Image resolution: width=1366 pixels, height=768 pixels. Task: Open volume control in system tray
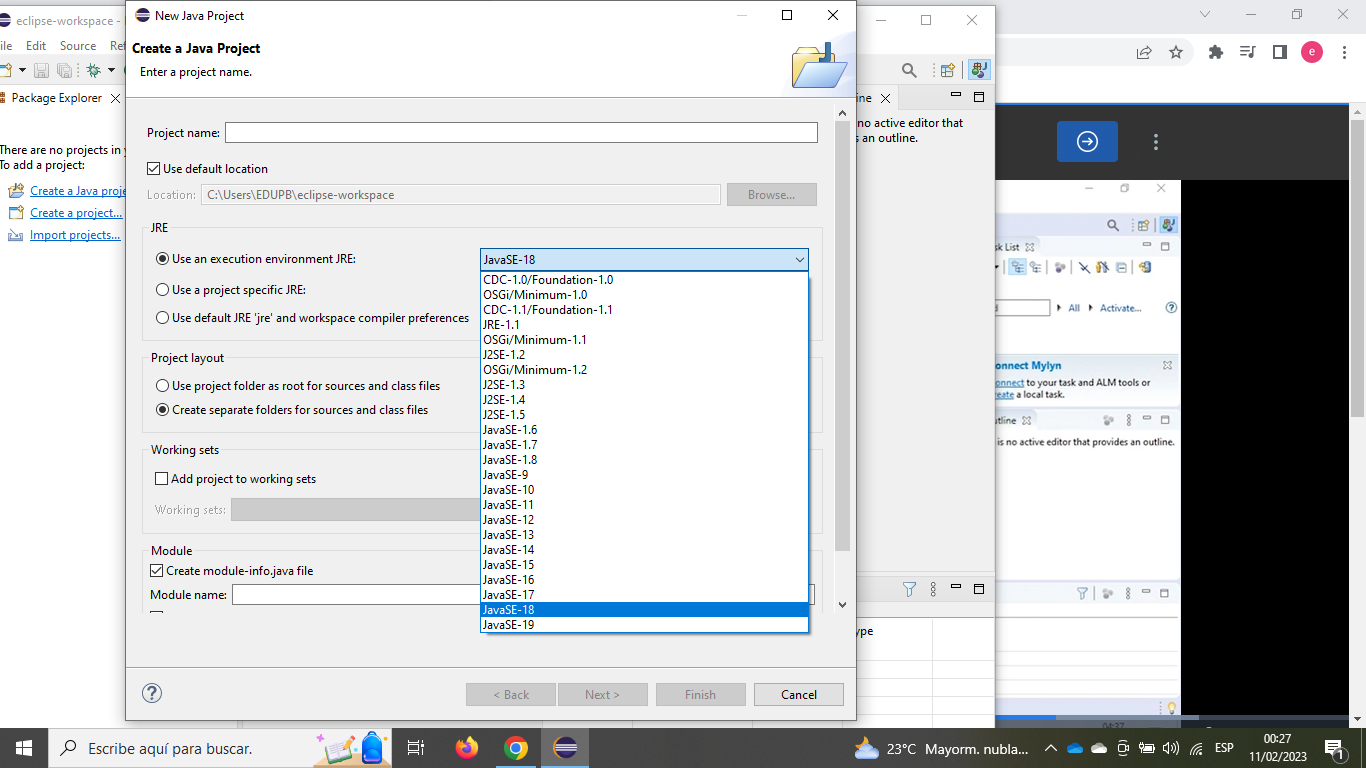pos(1171,748)
